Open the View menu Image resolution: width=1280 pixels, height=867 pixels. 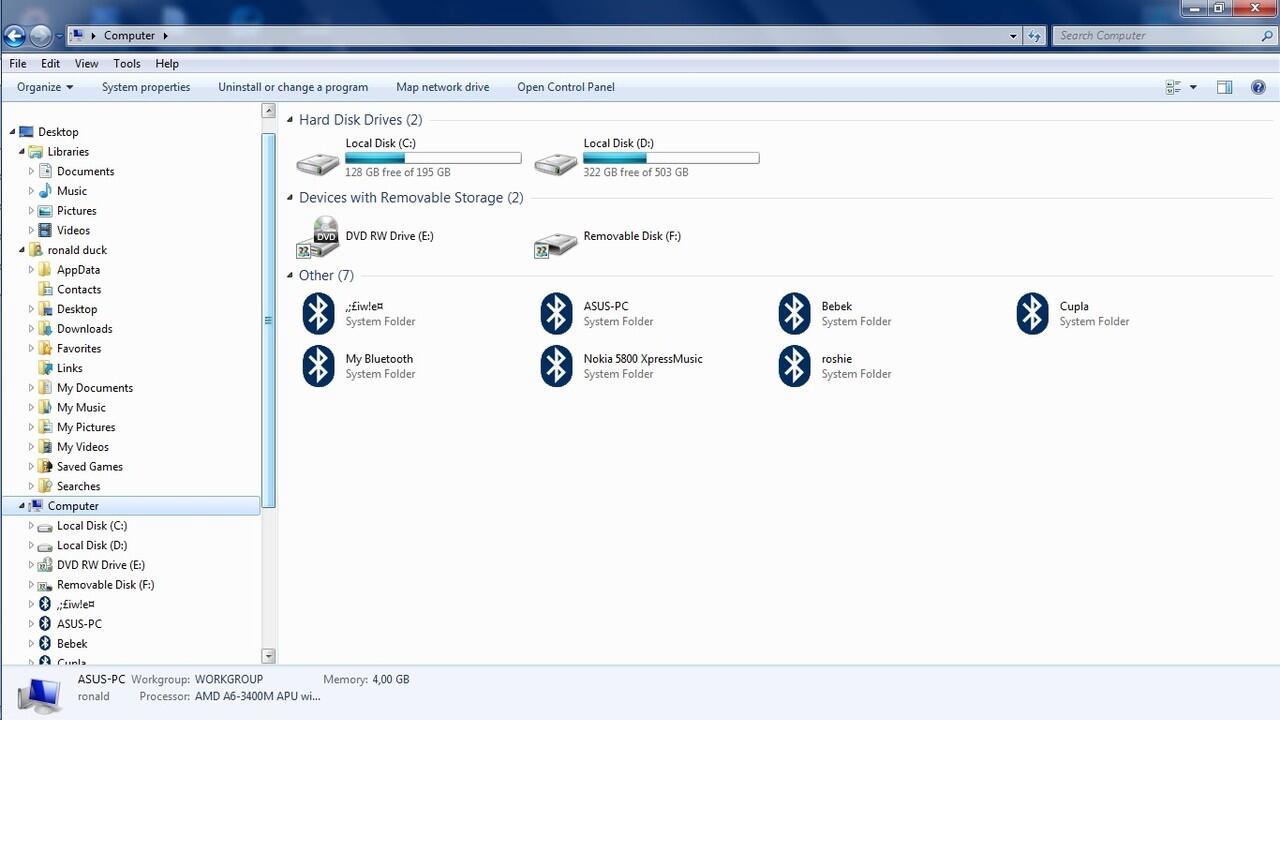[87, 63]
